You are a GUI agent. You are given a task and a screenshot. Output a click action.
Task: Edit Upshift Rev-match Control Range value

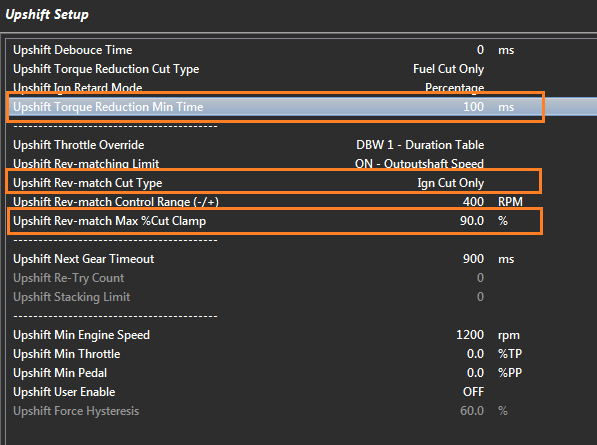pyautogui.click(x=473, y=202)
